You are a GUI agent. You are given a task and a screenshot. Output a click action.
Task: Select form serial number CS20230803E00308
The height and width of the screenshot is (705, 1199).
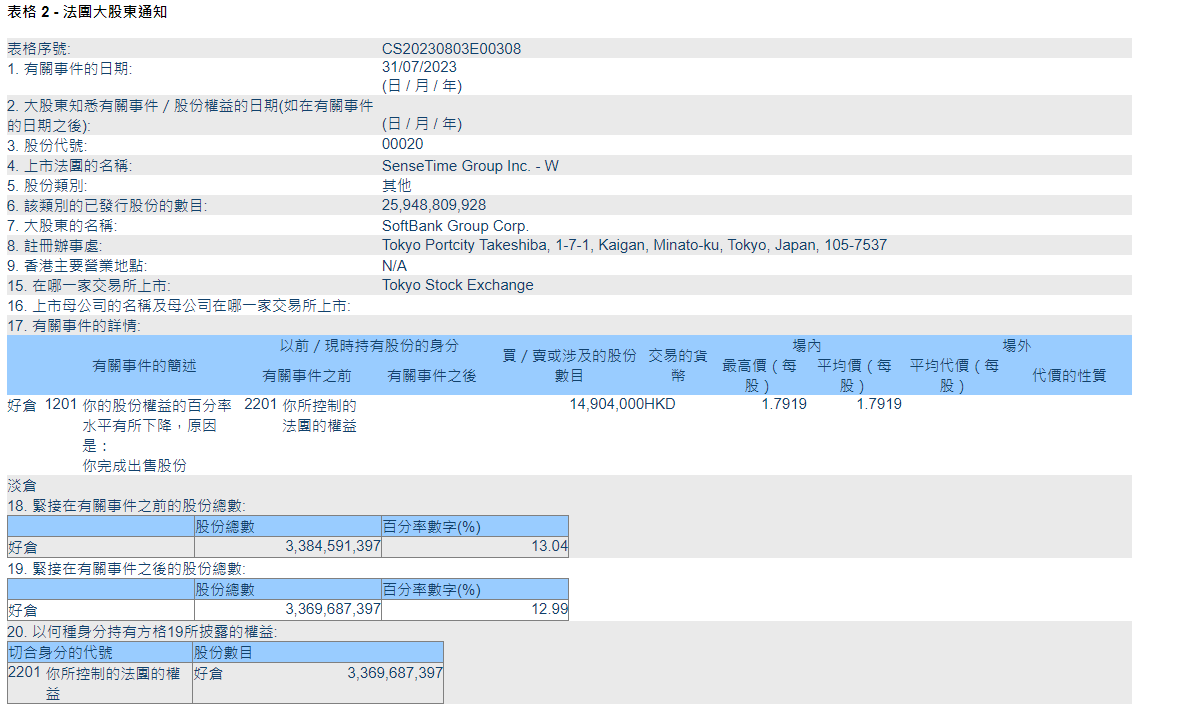click(451, 49)
